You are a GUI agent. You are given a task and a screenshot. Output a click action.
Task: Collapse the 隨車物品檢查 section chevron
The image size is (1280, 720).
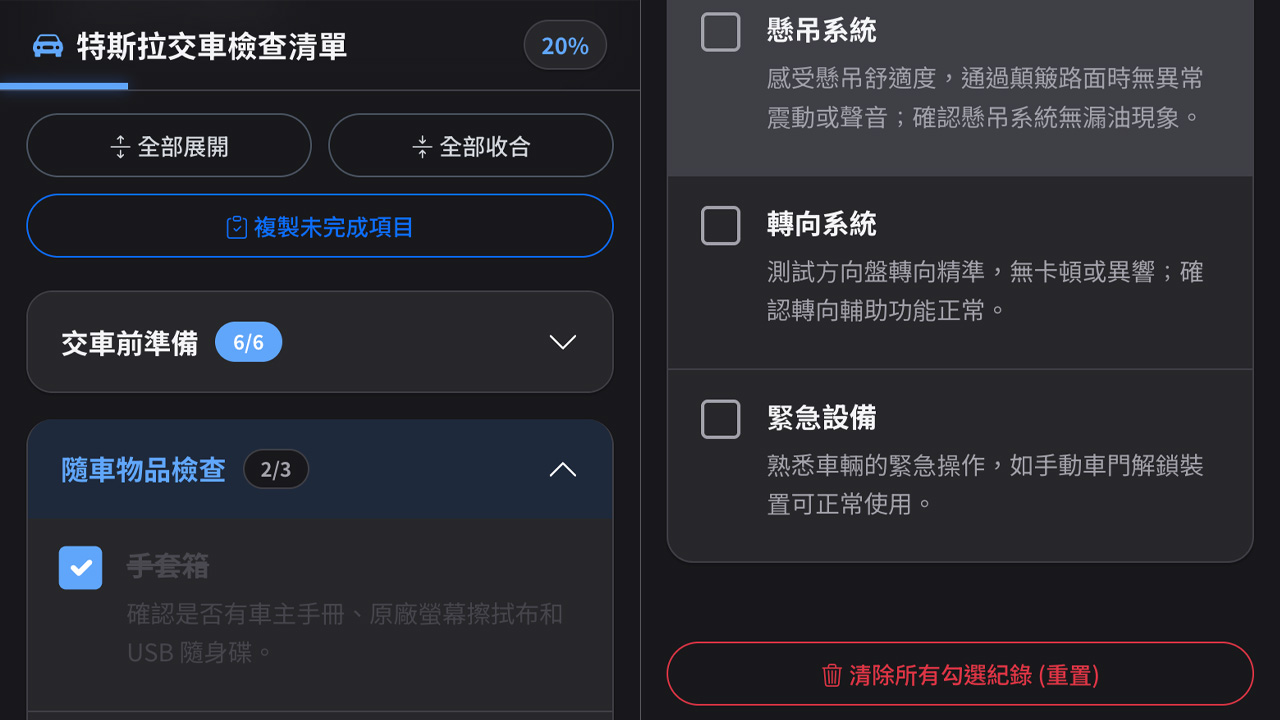click(563, 469)
